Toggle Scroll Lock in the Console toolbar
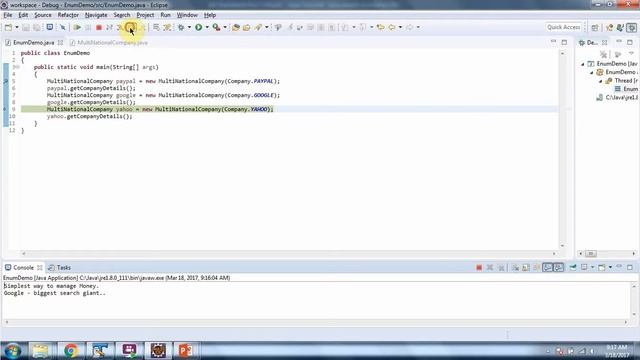 click(x=526, y=267)
